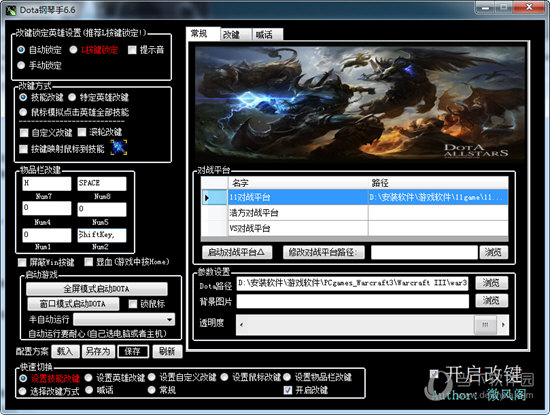Choose 鼠标模拟点击英雄全部技能 option
Viewport: 550px width, 415px height.
click(x=23, y=112)
